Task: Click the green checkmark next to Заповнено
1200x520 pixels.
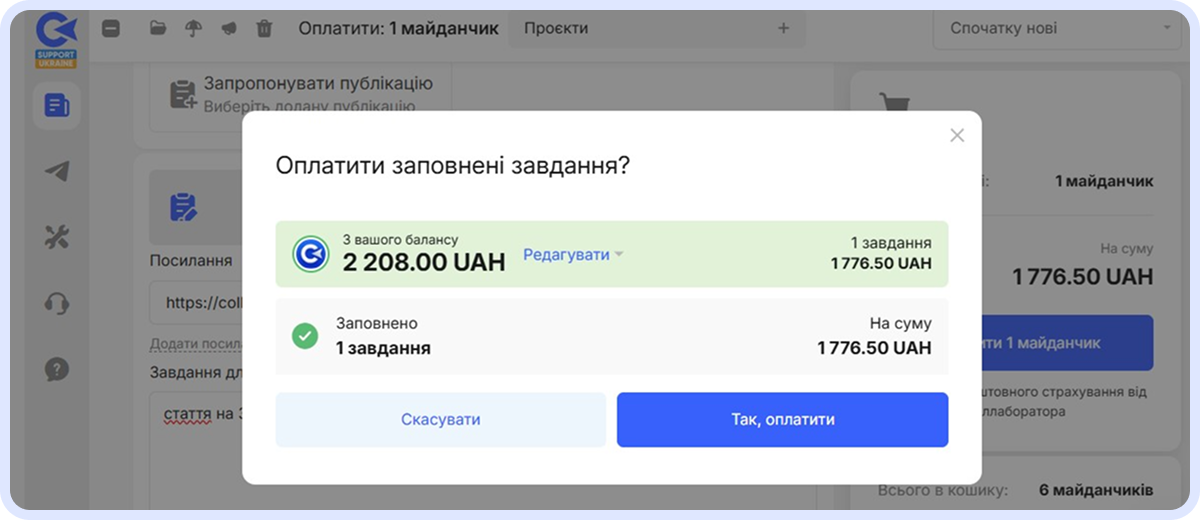Action: (305, 336)
